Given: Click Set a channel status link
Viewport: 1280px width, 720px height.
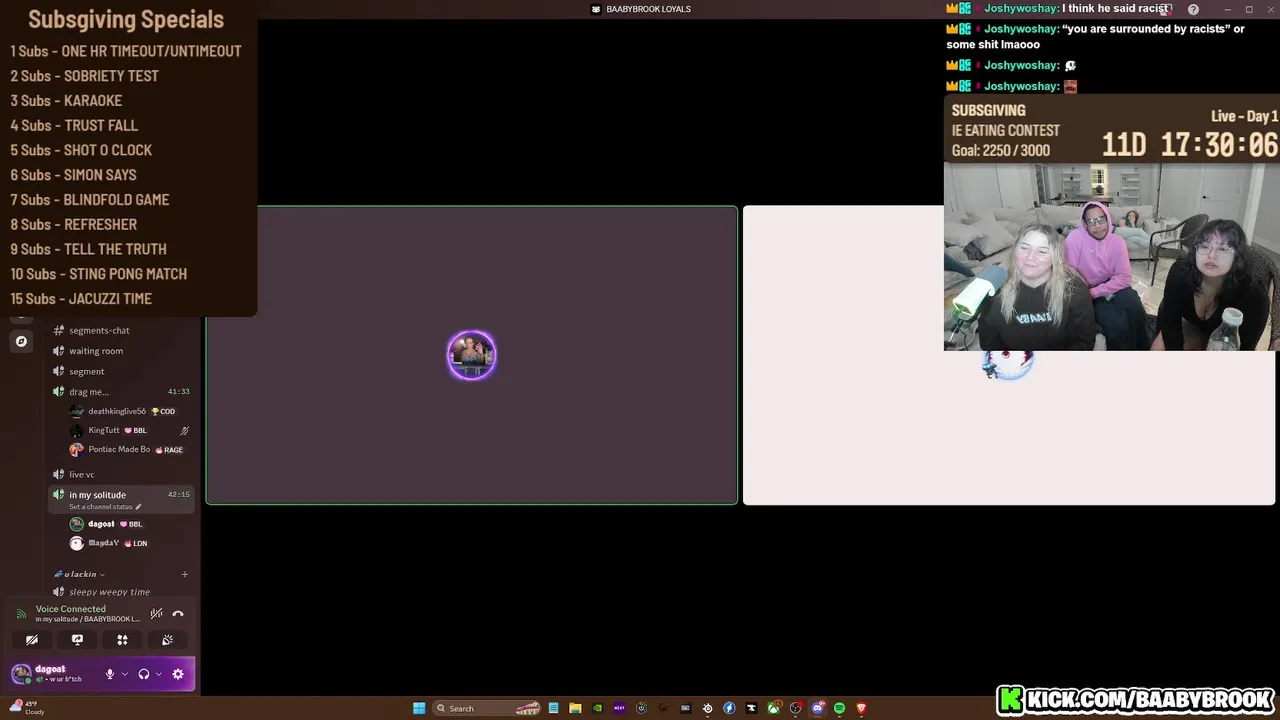Looking at the screenshot, I should click(x=105, y=507).
